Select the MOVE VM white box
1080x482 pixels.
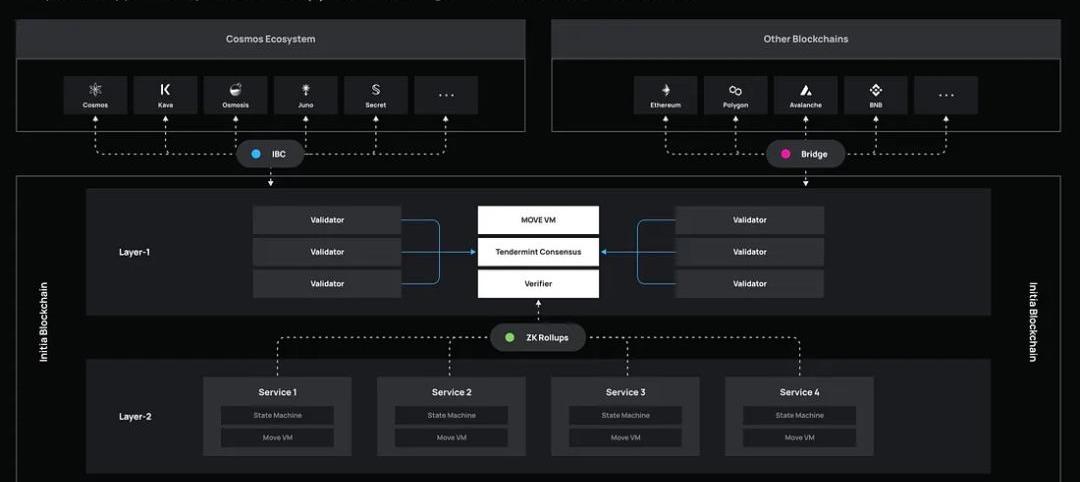tap(539, 220)
